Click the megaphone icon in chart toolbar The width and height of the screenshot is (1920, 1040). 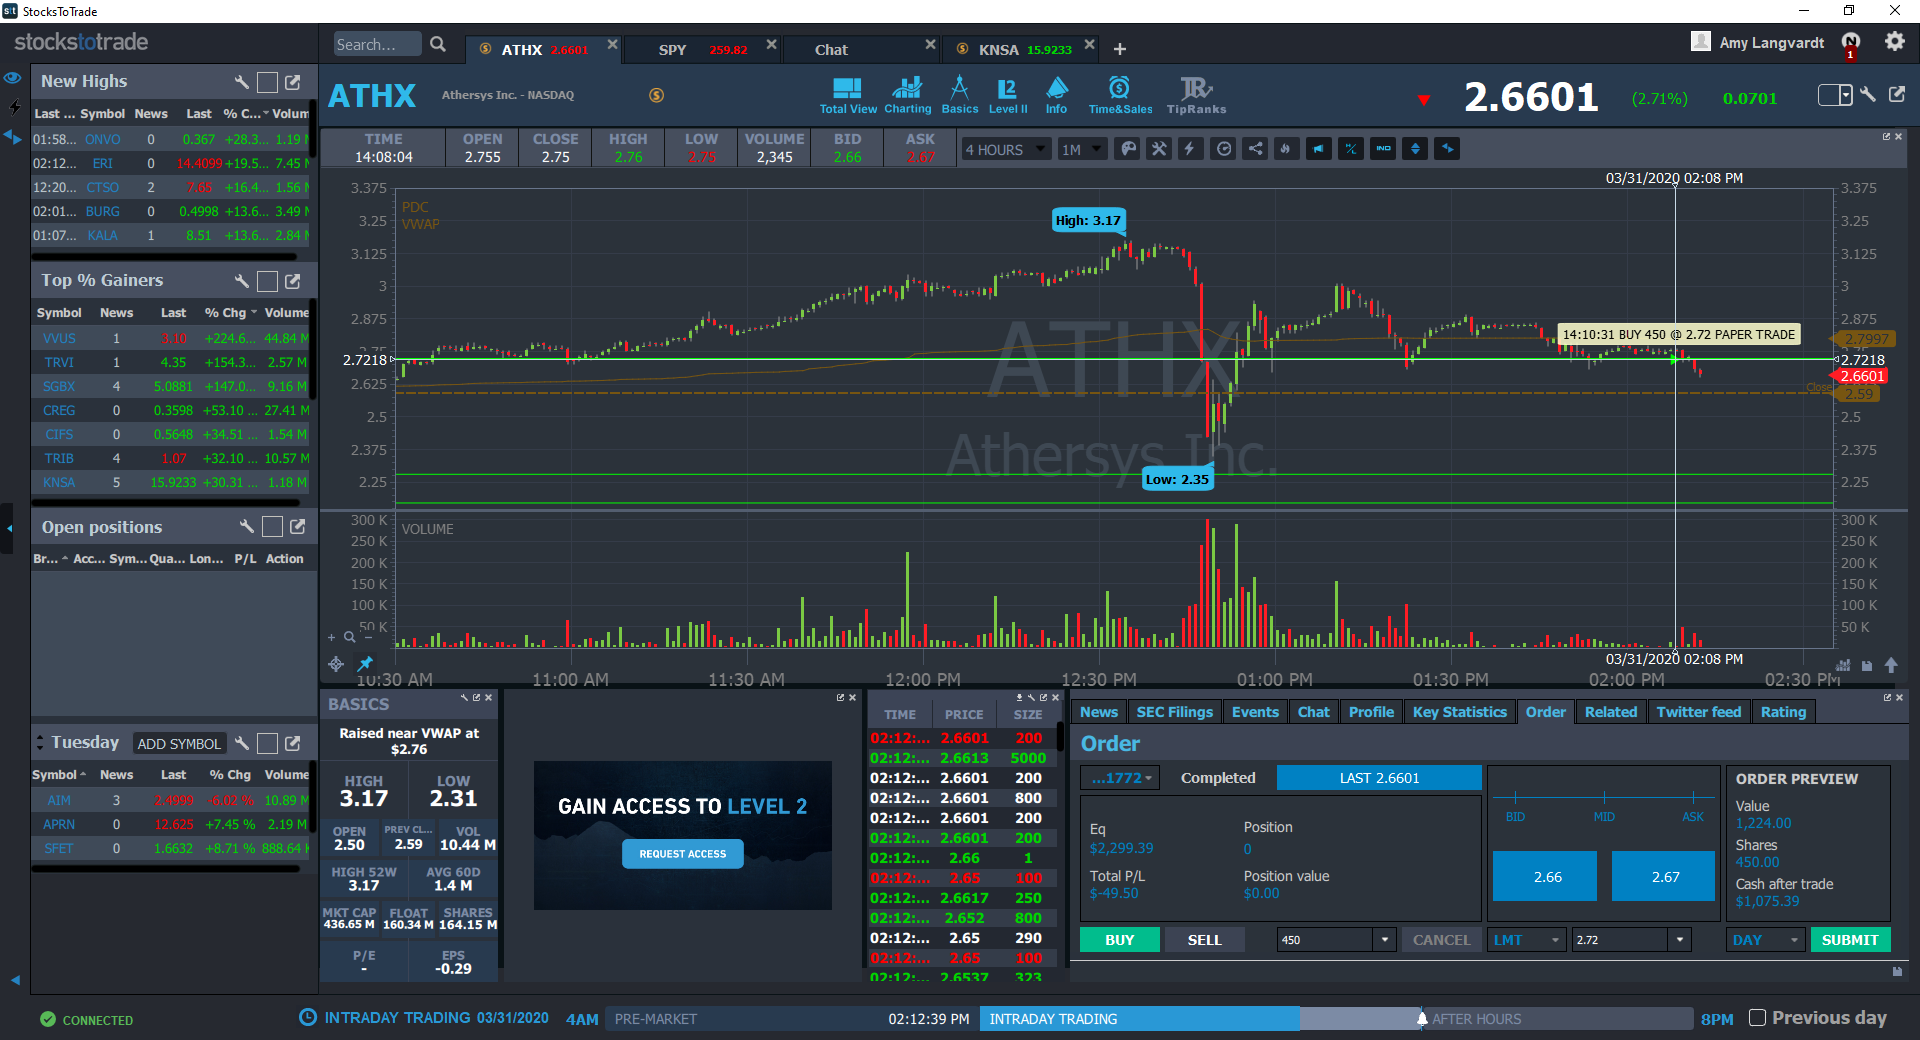(1319, 149)
